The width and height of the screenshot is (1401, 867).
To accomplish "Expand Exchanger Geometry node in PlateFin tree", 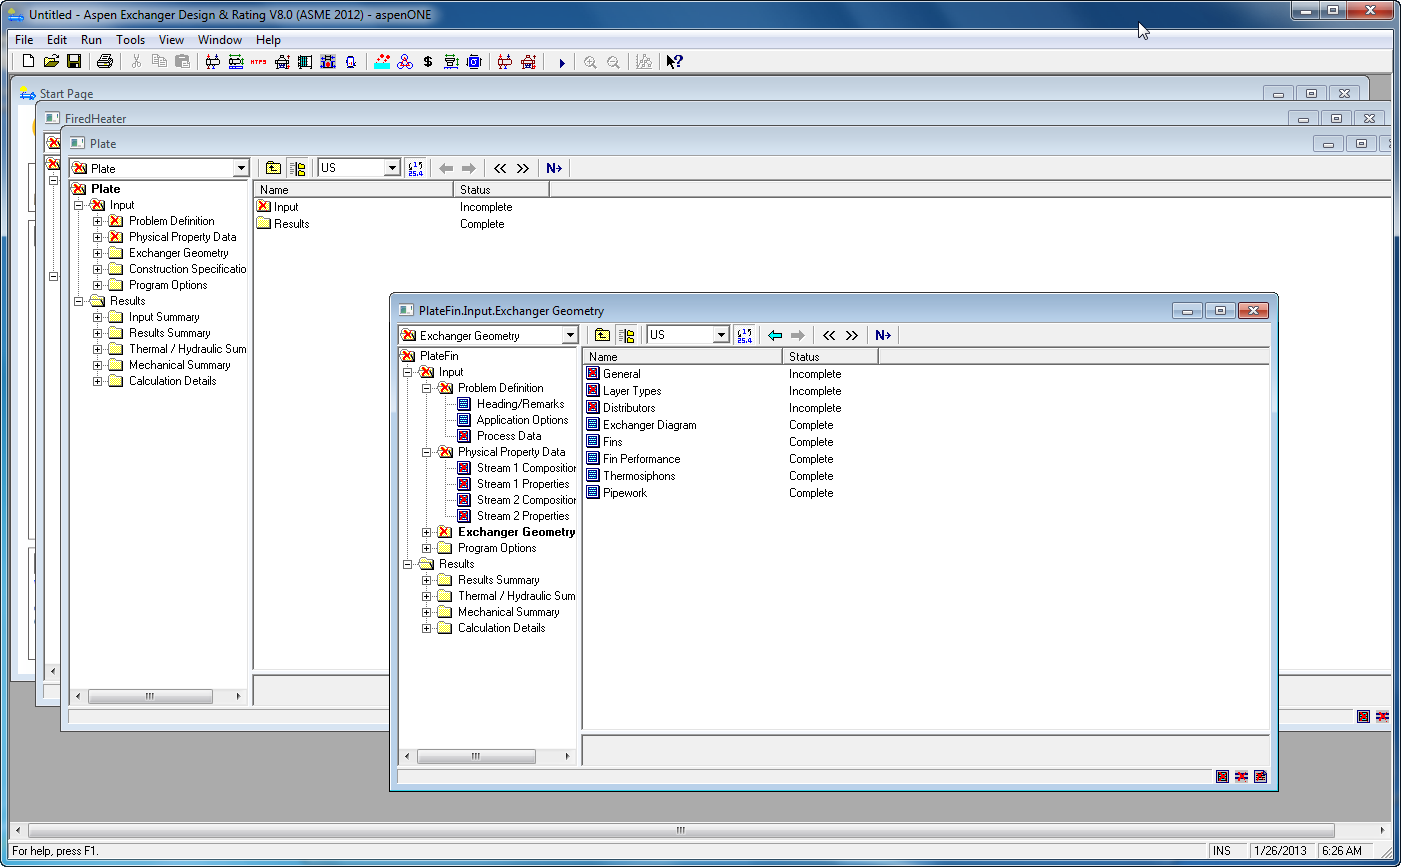I will click(x=427, y=532).
